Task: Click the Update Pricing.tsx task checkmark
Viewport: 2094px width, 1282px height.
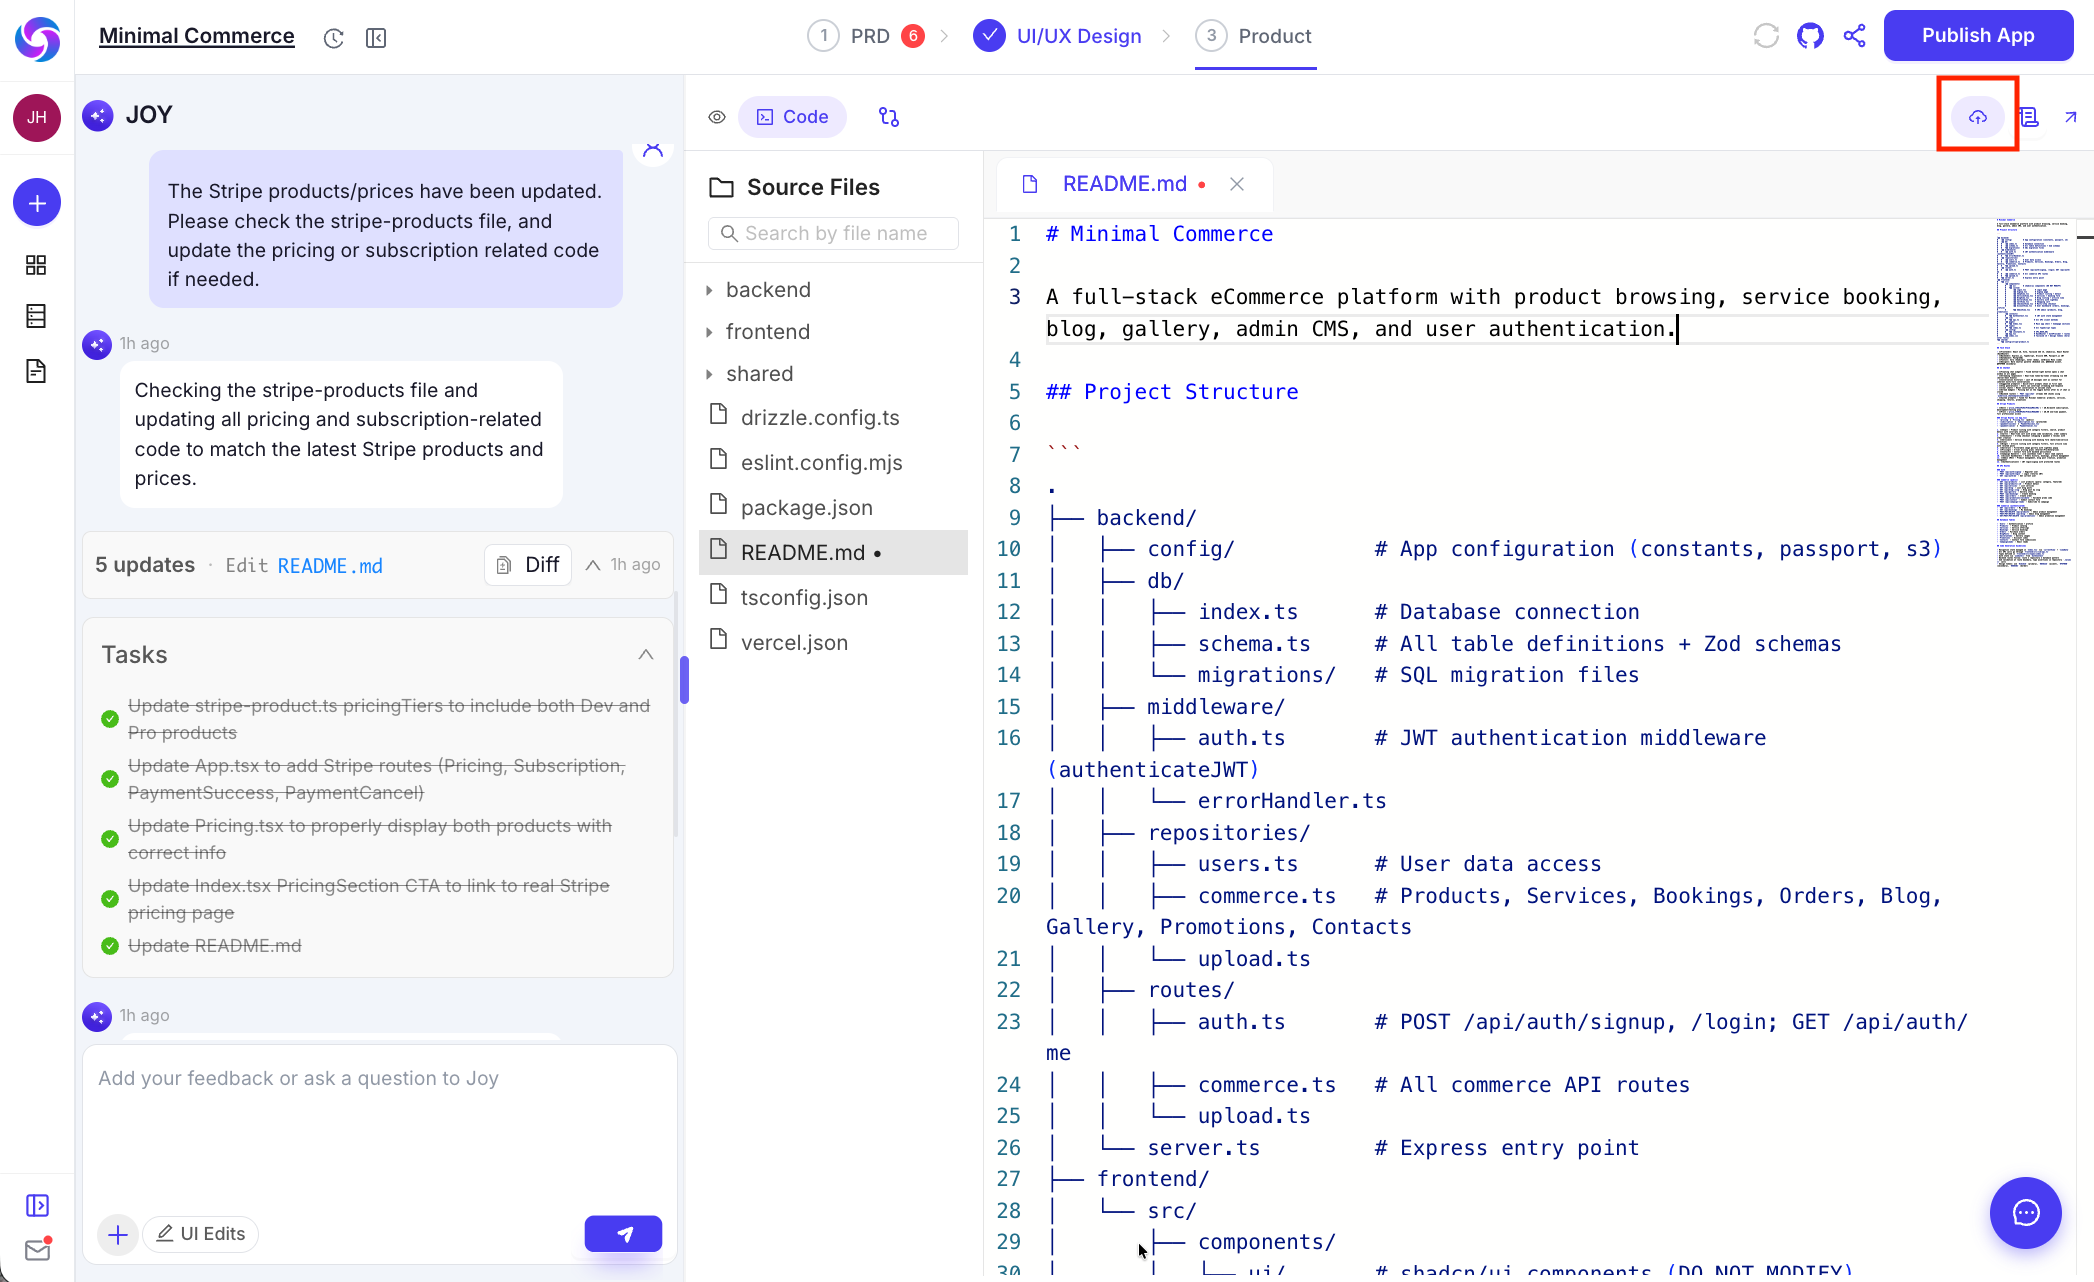Action: click(110, 839)
